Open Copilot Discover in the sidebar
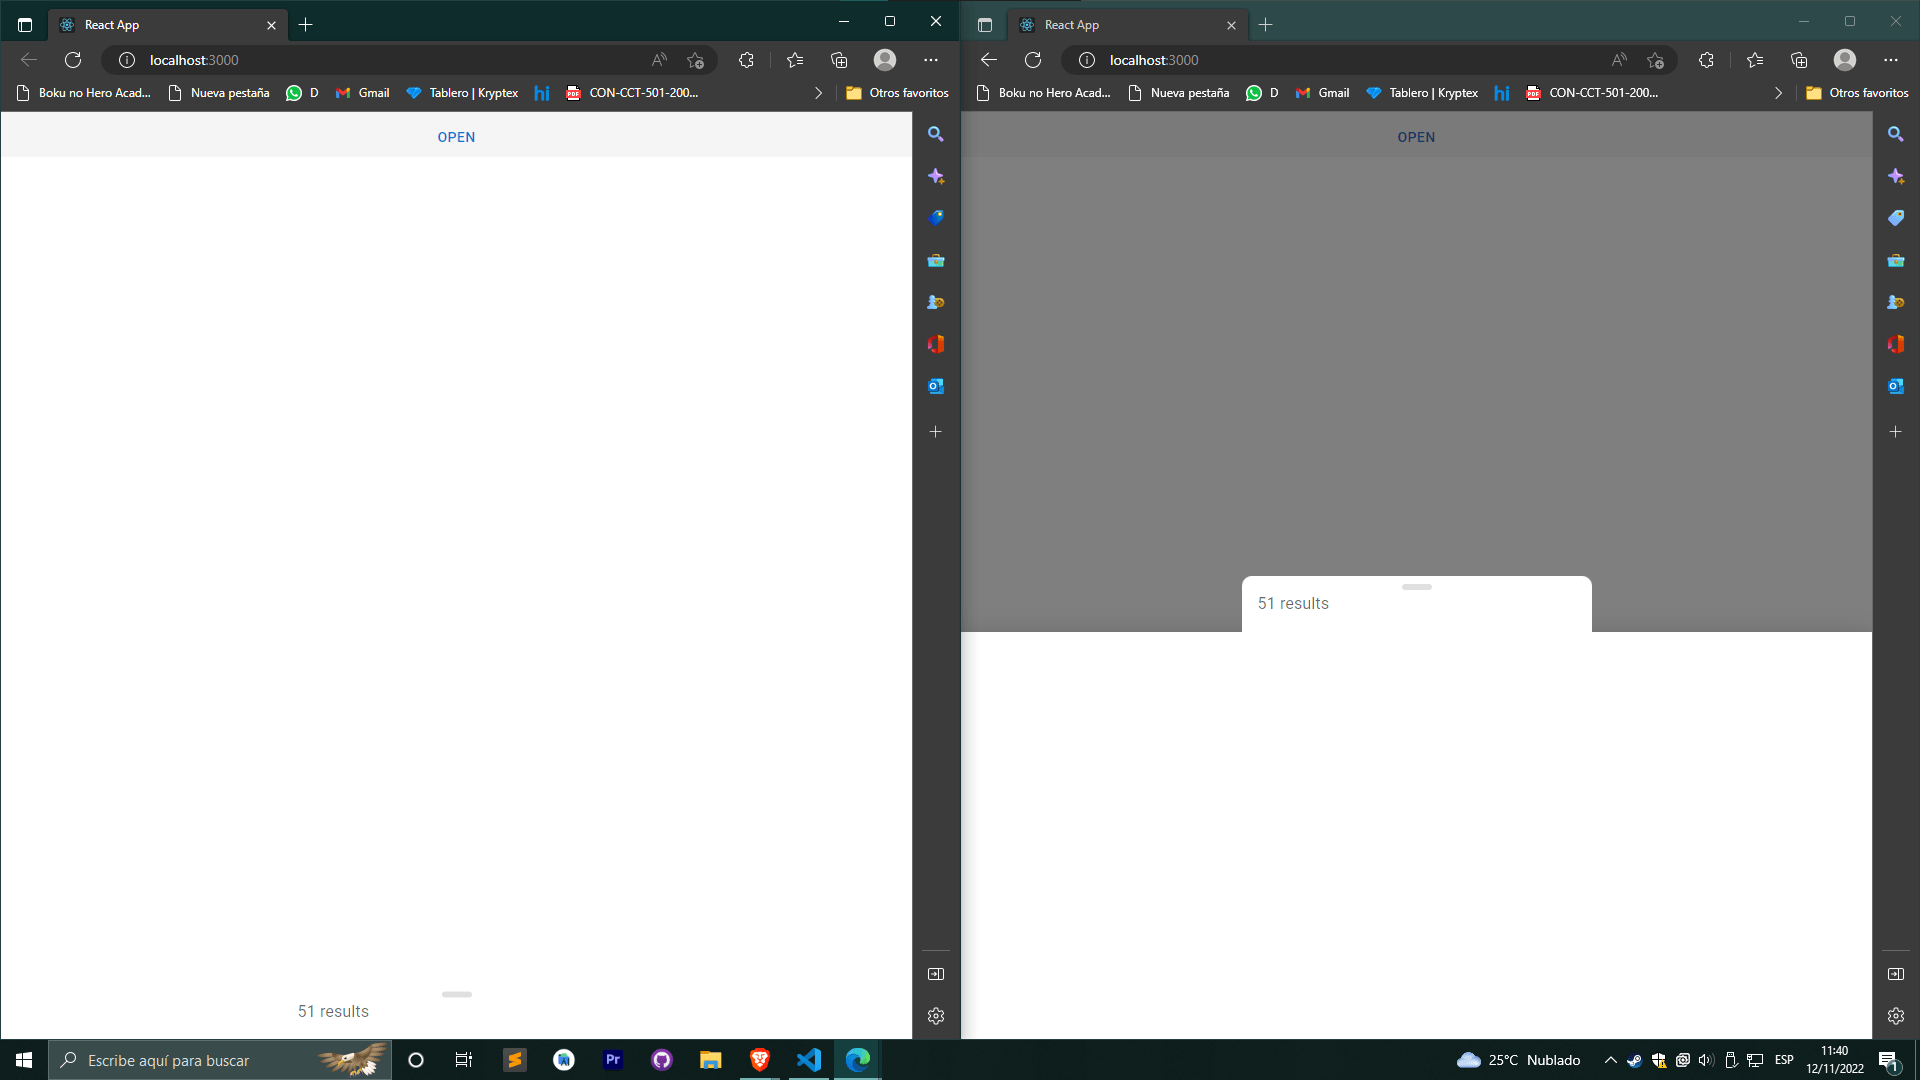The height and width of the screenshot is (1080, 1920). (x=936, y=175)
